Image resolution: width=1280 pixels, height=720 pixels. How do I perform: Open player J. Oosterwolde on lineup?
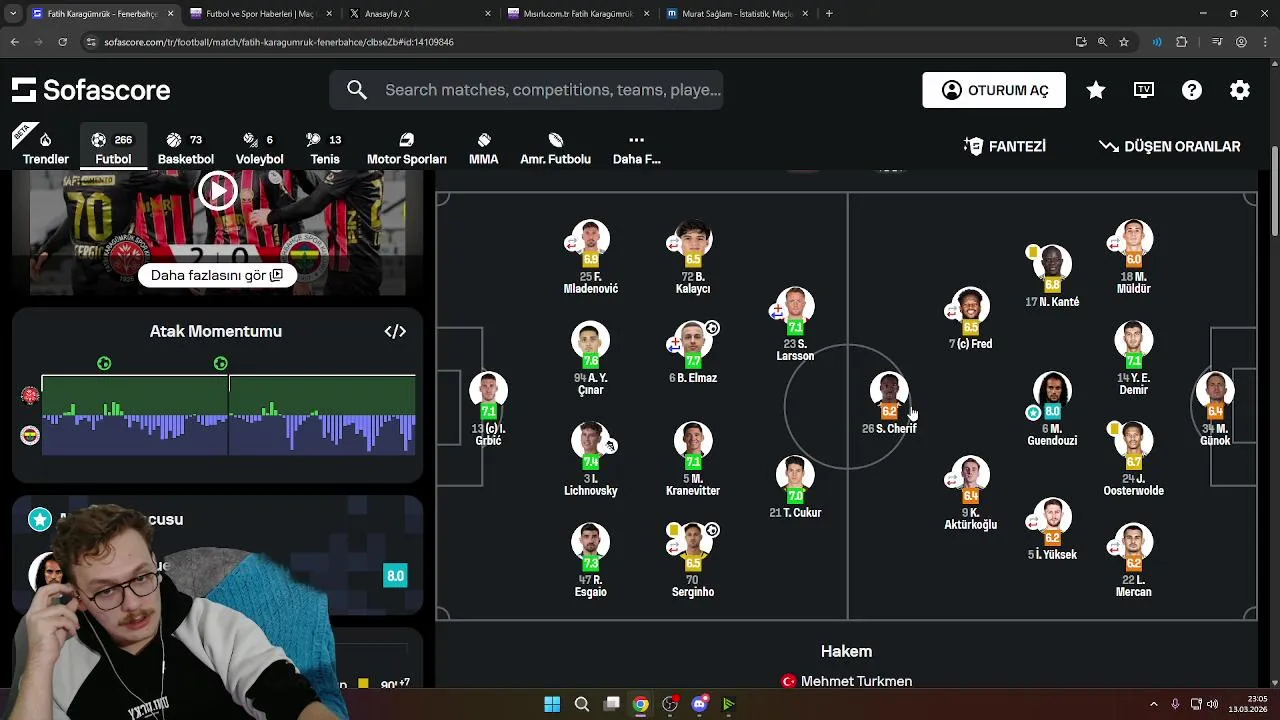pyautogui.click(x=1134, y=460)
